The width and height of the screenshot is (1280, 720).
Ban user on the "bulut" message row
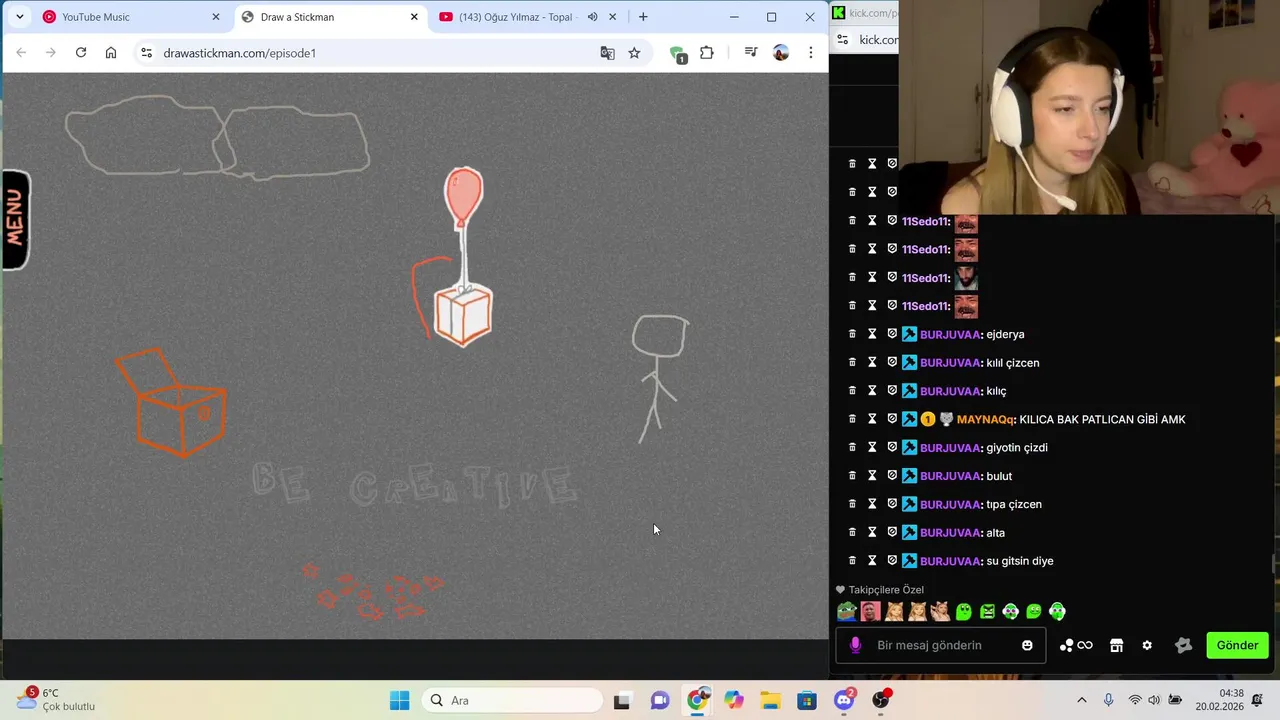pos(892,476)
